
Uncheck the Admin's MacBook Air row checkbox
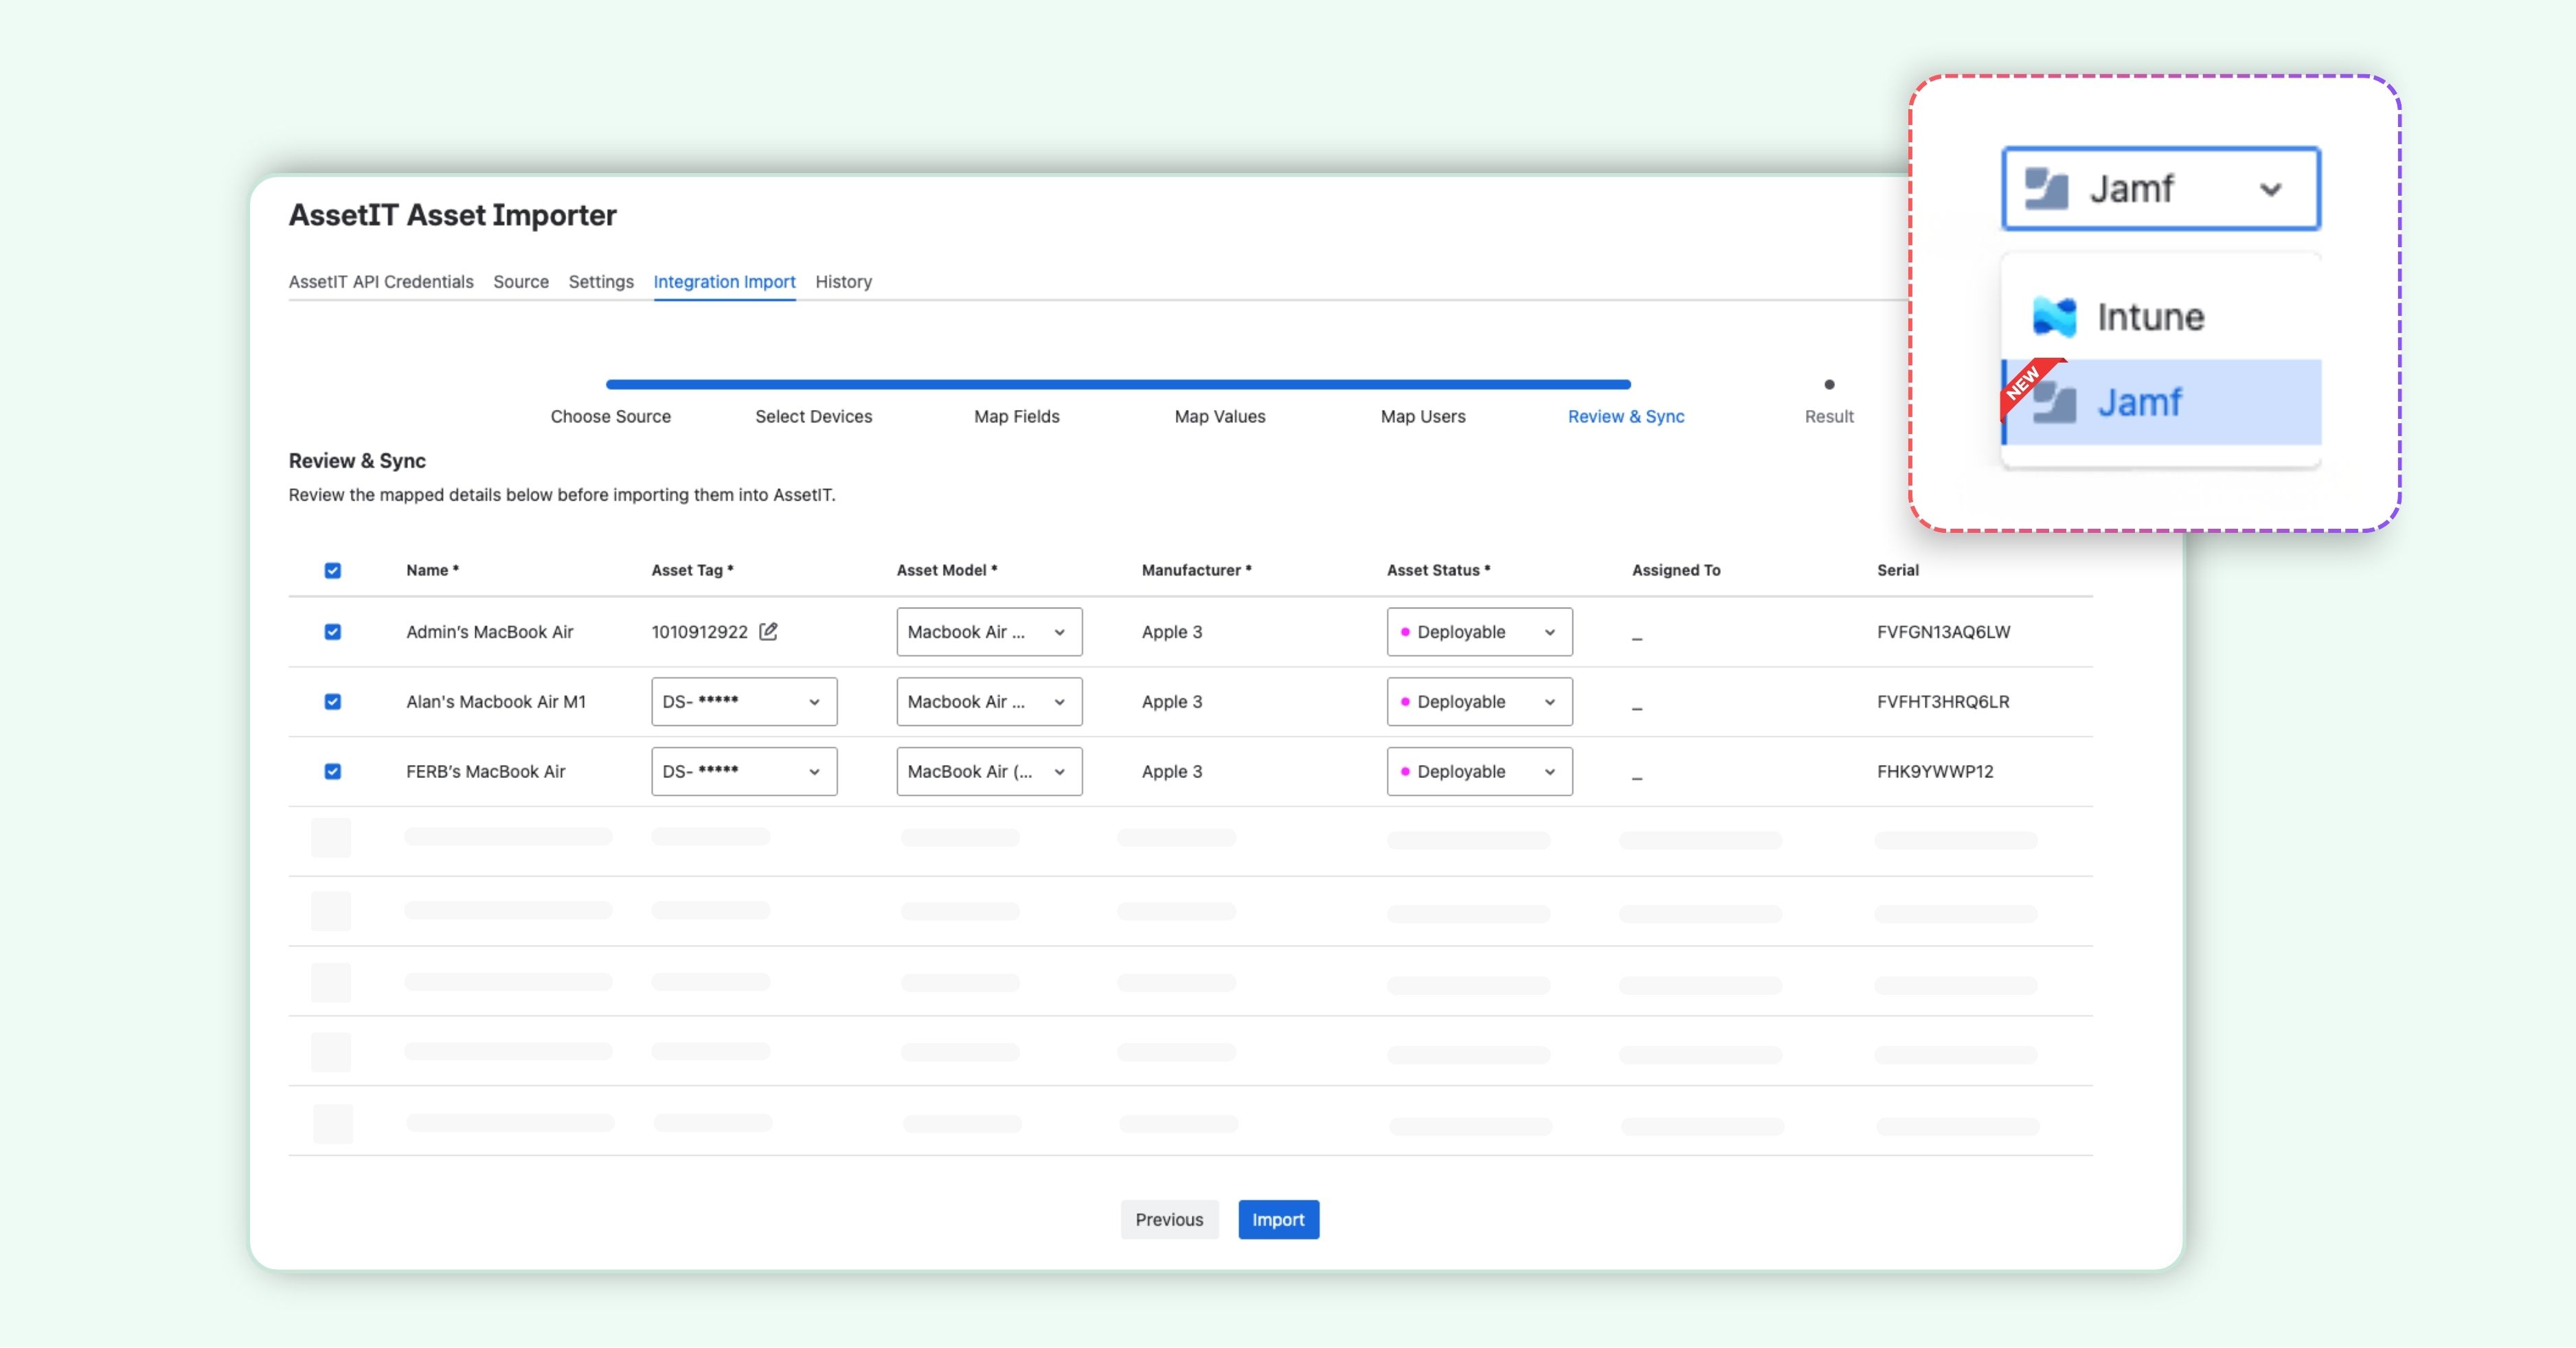pyautogui.click(x=333, y=632)
